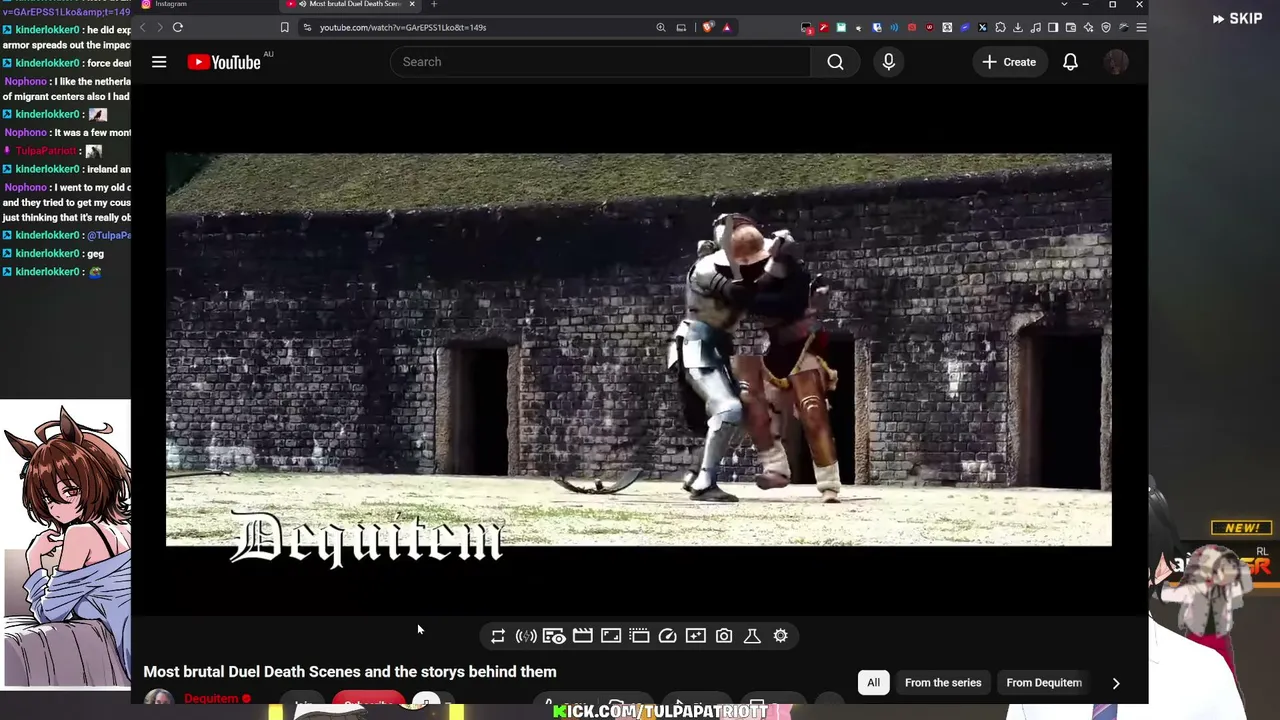Image resolution: width=1280 pixels, height=720 pixels.
Task: Click the anime horse-girl avatar image
Action: [x=65, y=544]
